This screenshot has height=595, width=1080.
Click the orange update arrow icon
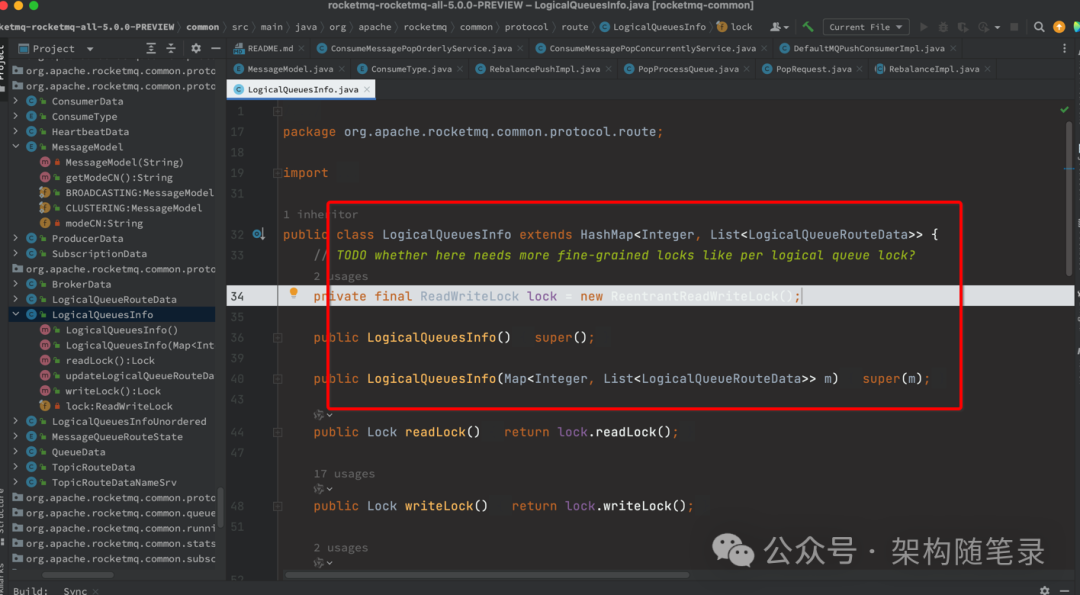[x=1059, y=27]
